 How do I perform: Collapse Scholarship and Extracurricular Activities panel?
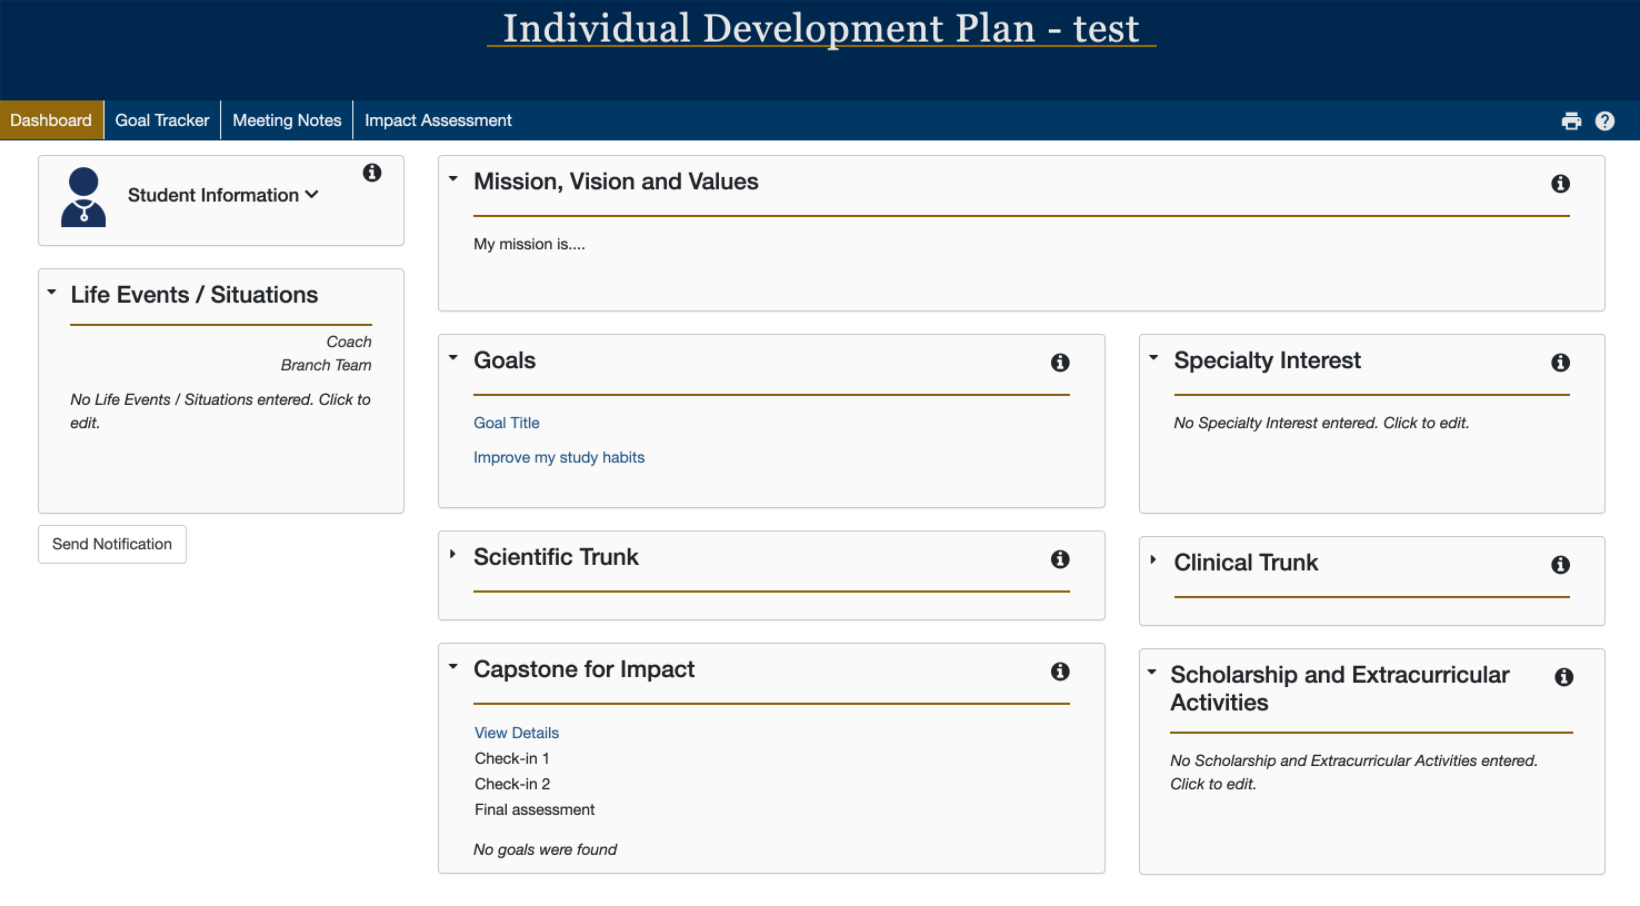pos(1151,672)
